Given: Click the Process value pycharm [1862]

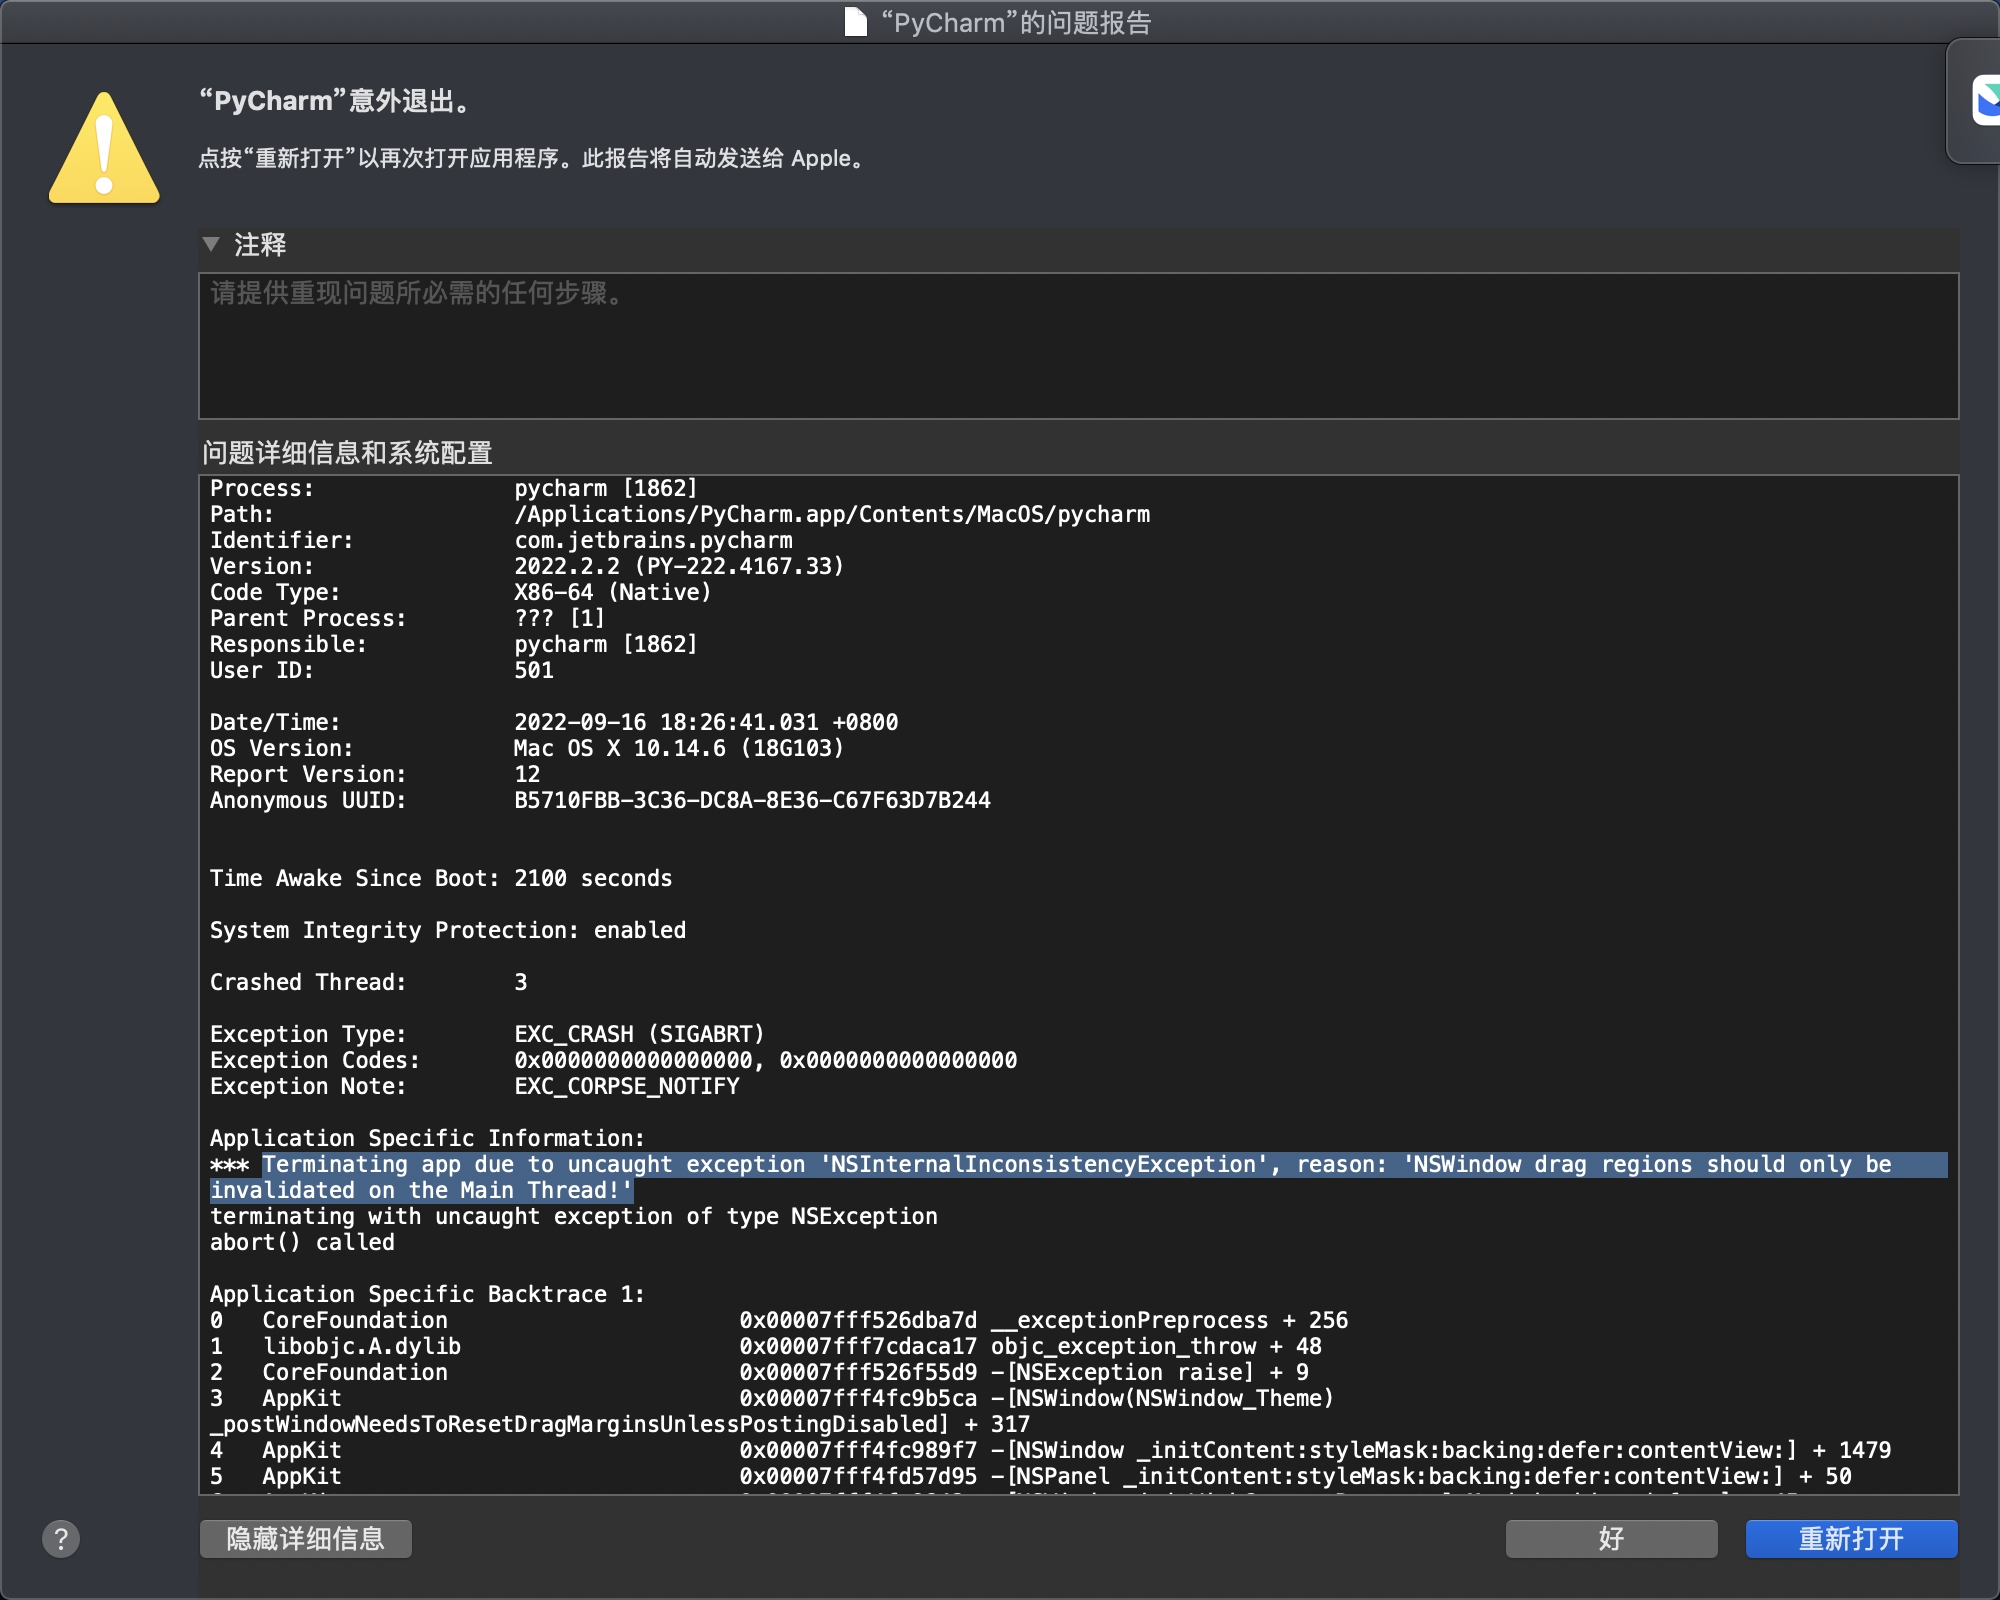Looking at the screenshot, I should pos(605,489).
